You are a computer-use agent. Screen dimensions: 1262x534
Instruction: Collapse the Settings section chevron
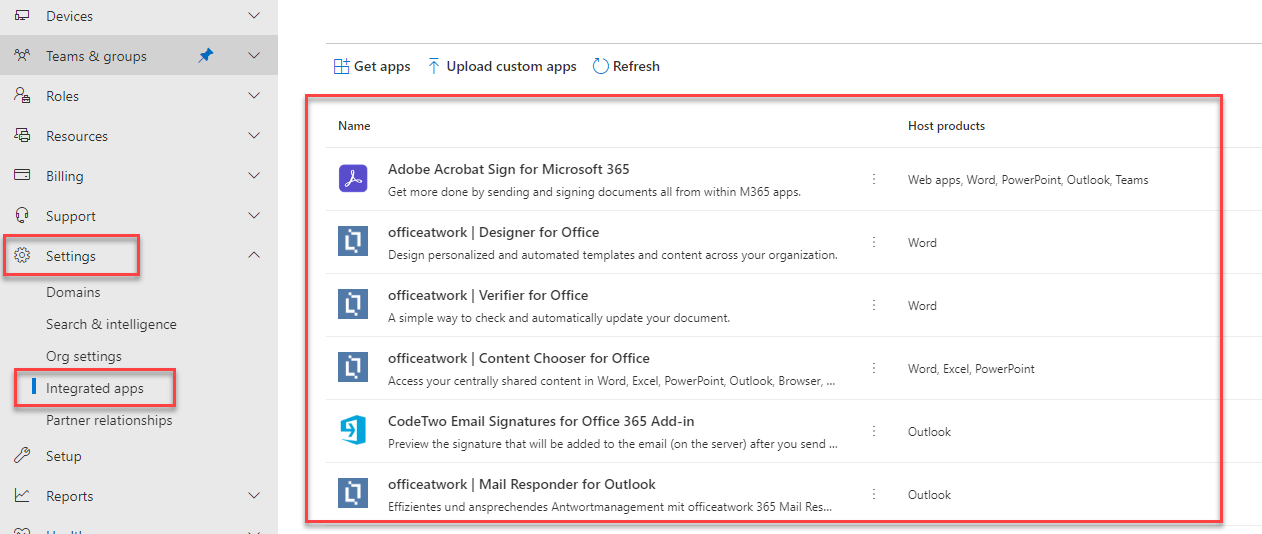coord(254,256)
